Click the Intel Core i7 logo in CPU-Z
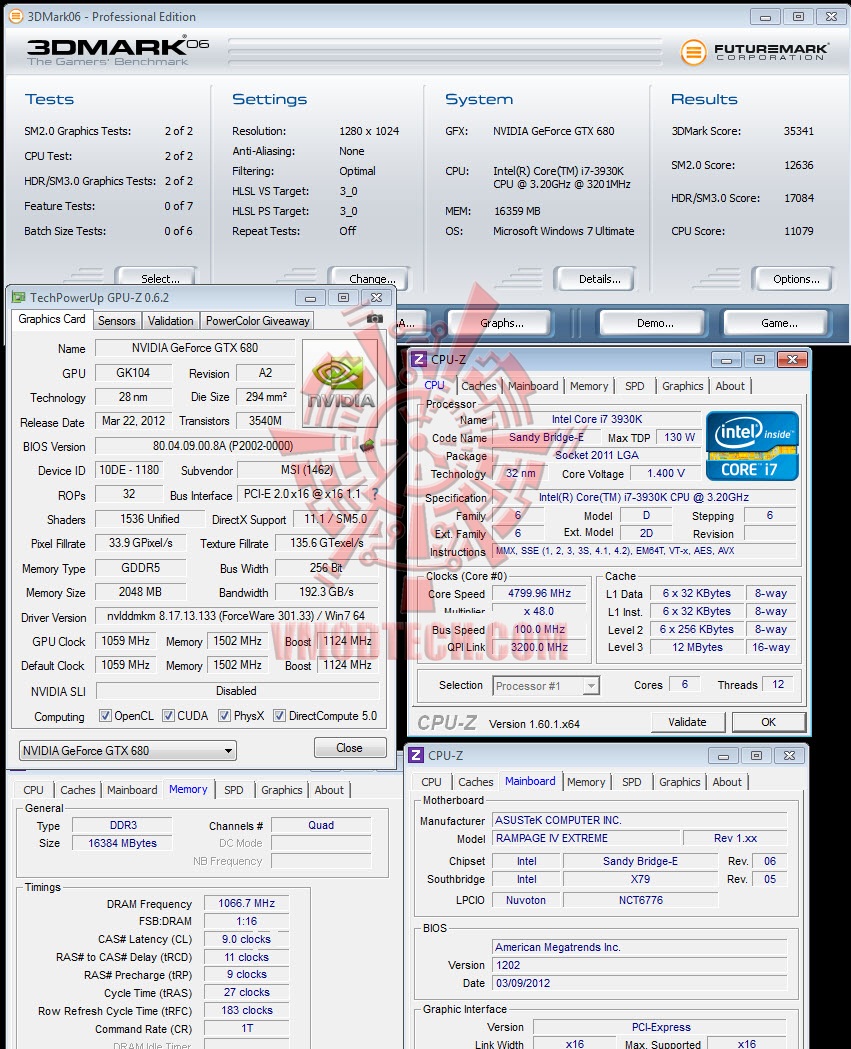 click(x=753, y=446)
